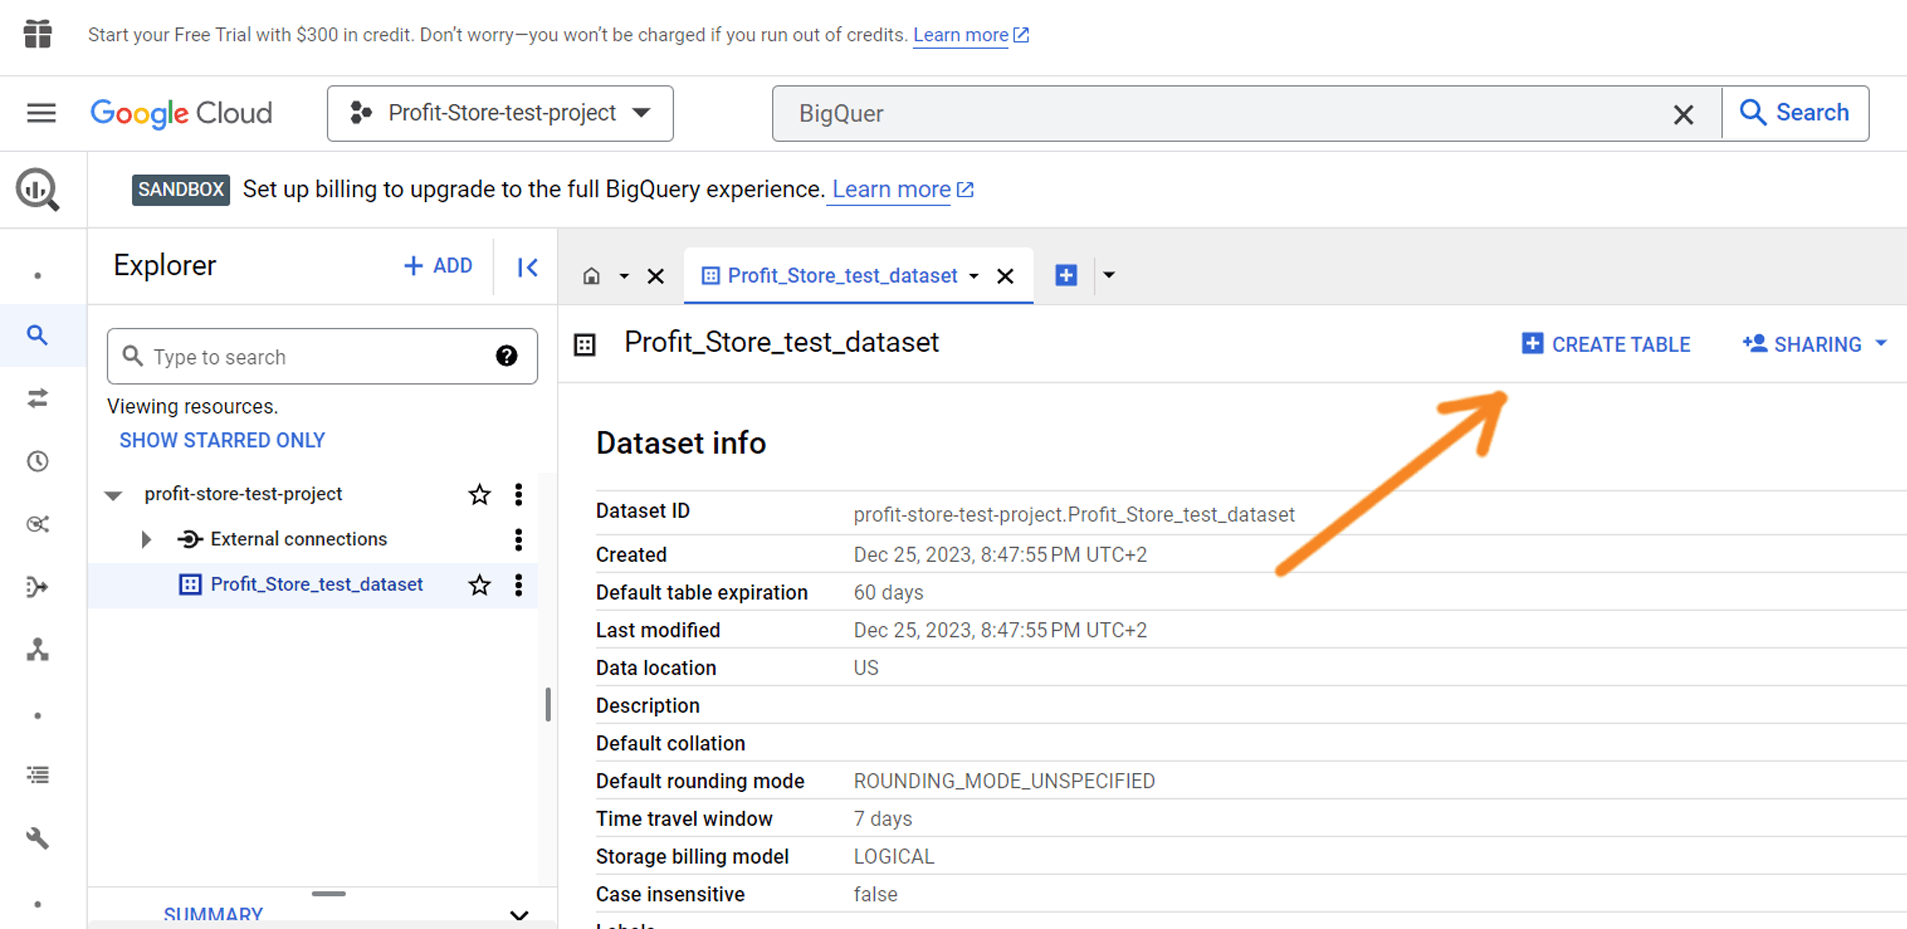Image resolution: width=1907 pixels, height=929 pixels.
Task: Open Scheduled queries clock icon
Action: click(x=38, y=461)
